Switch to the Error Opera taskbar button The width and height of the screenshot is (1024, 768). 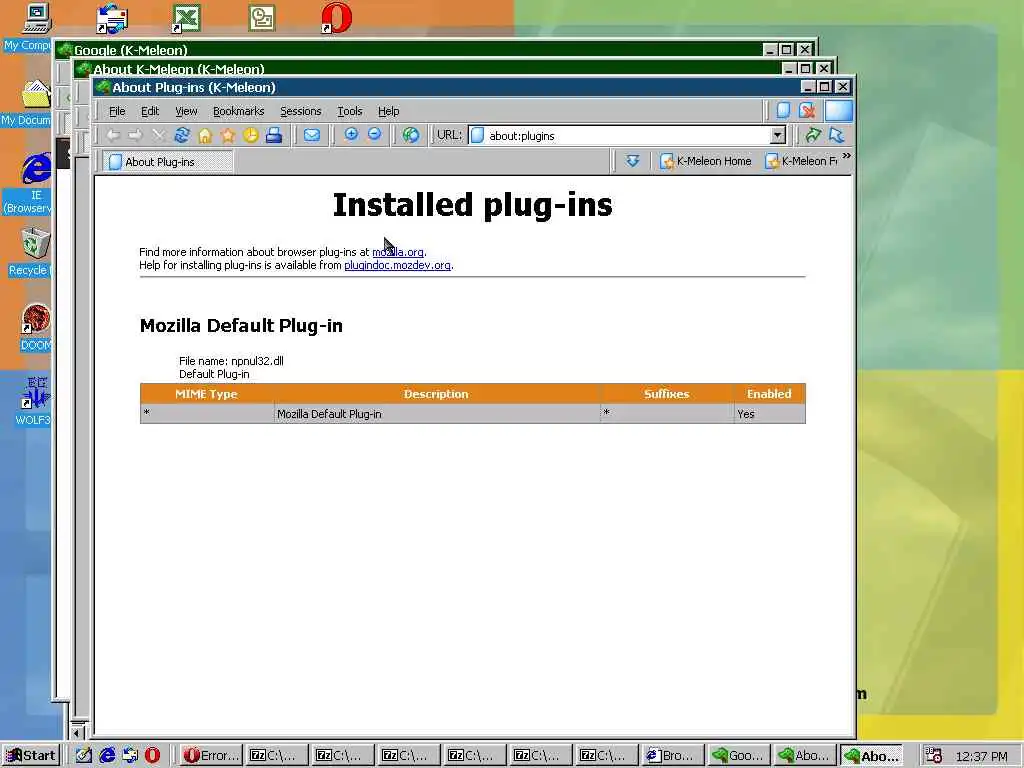211,756
